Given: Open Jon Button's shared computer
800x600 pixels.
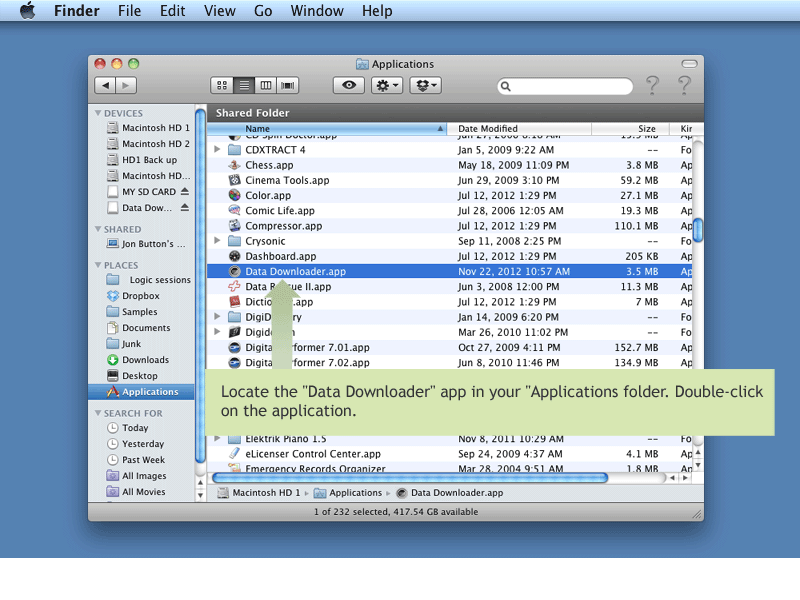Looking at the screenshot, I should click(x=146, y=244).
